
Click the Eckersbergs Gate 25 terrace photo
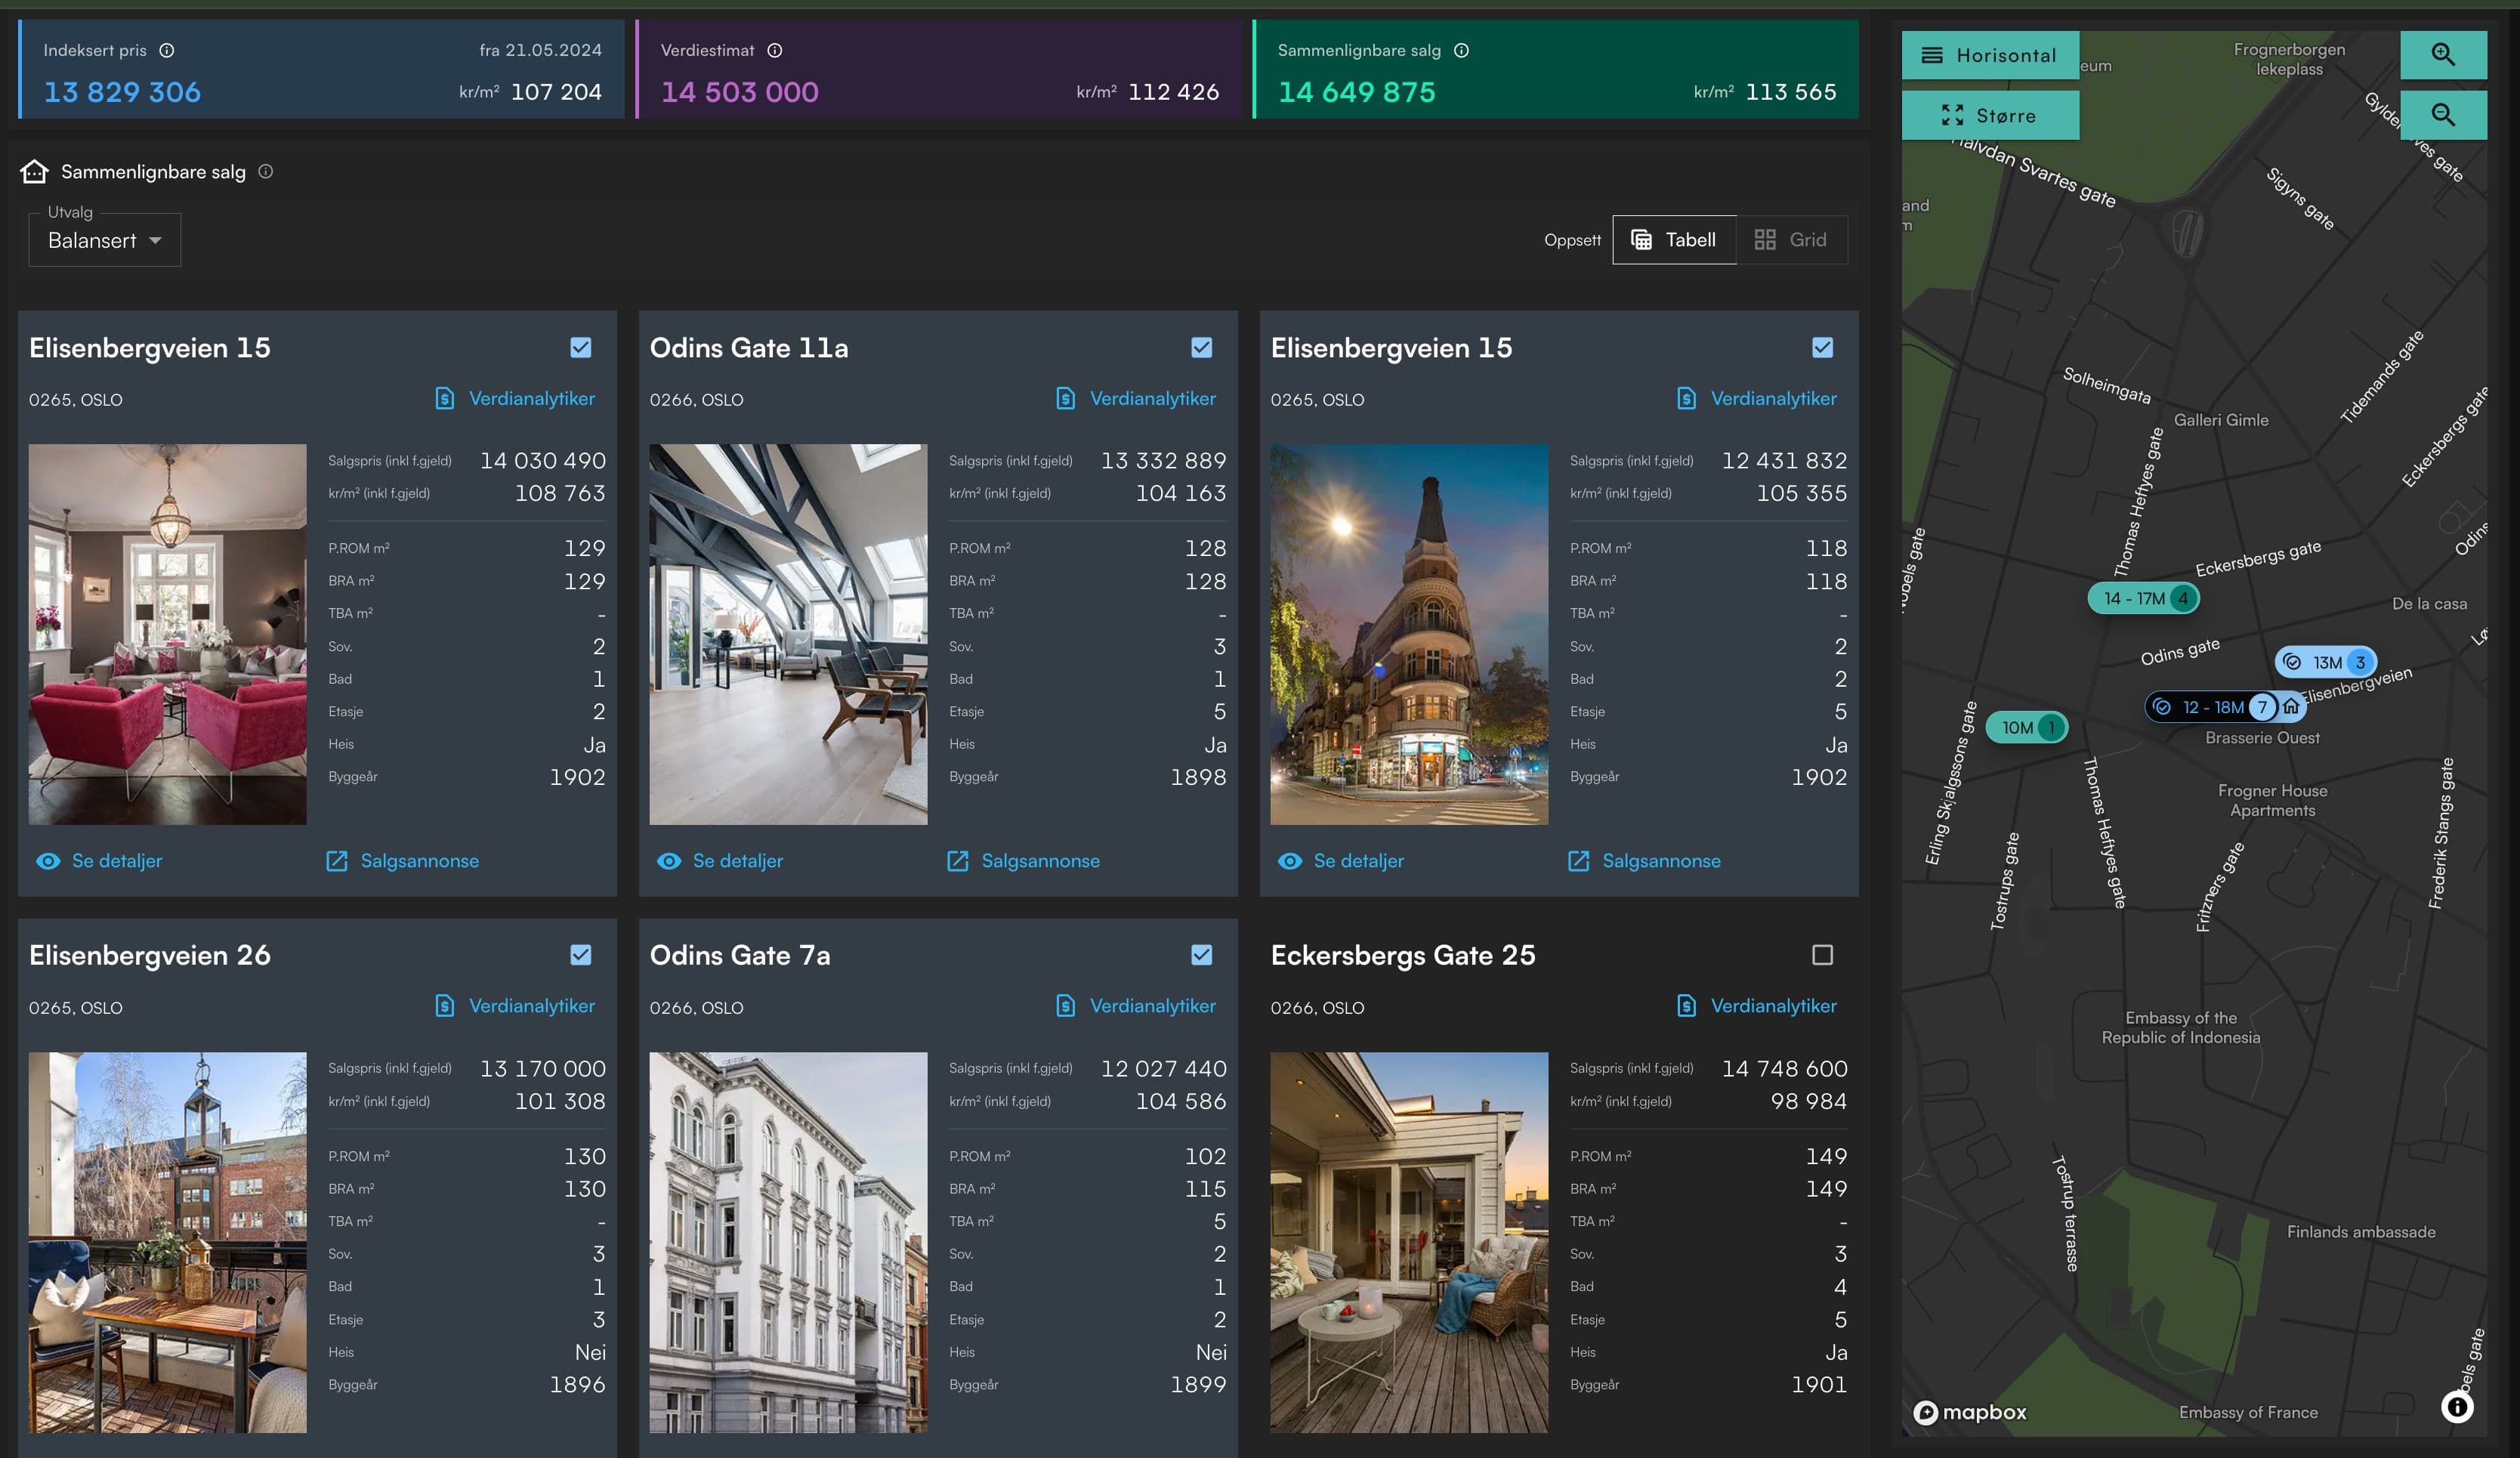click(1408, 1242)
